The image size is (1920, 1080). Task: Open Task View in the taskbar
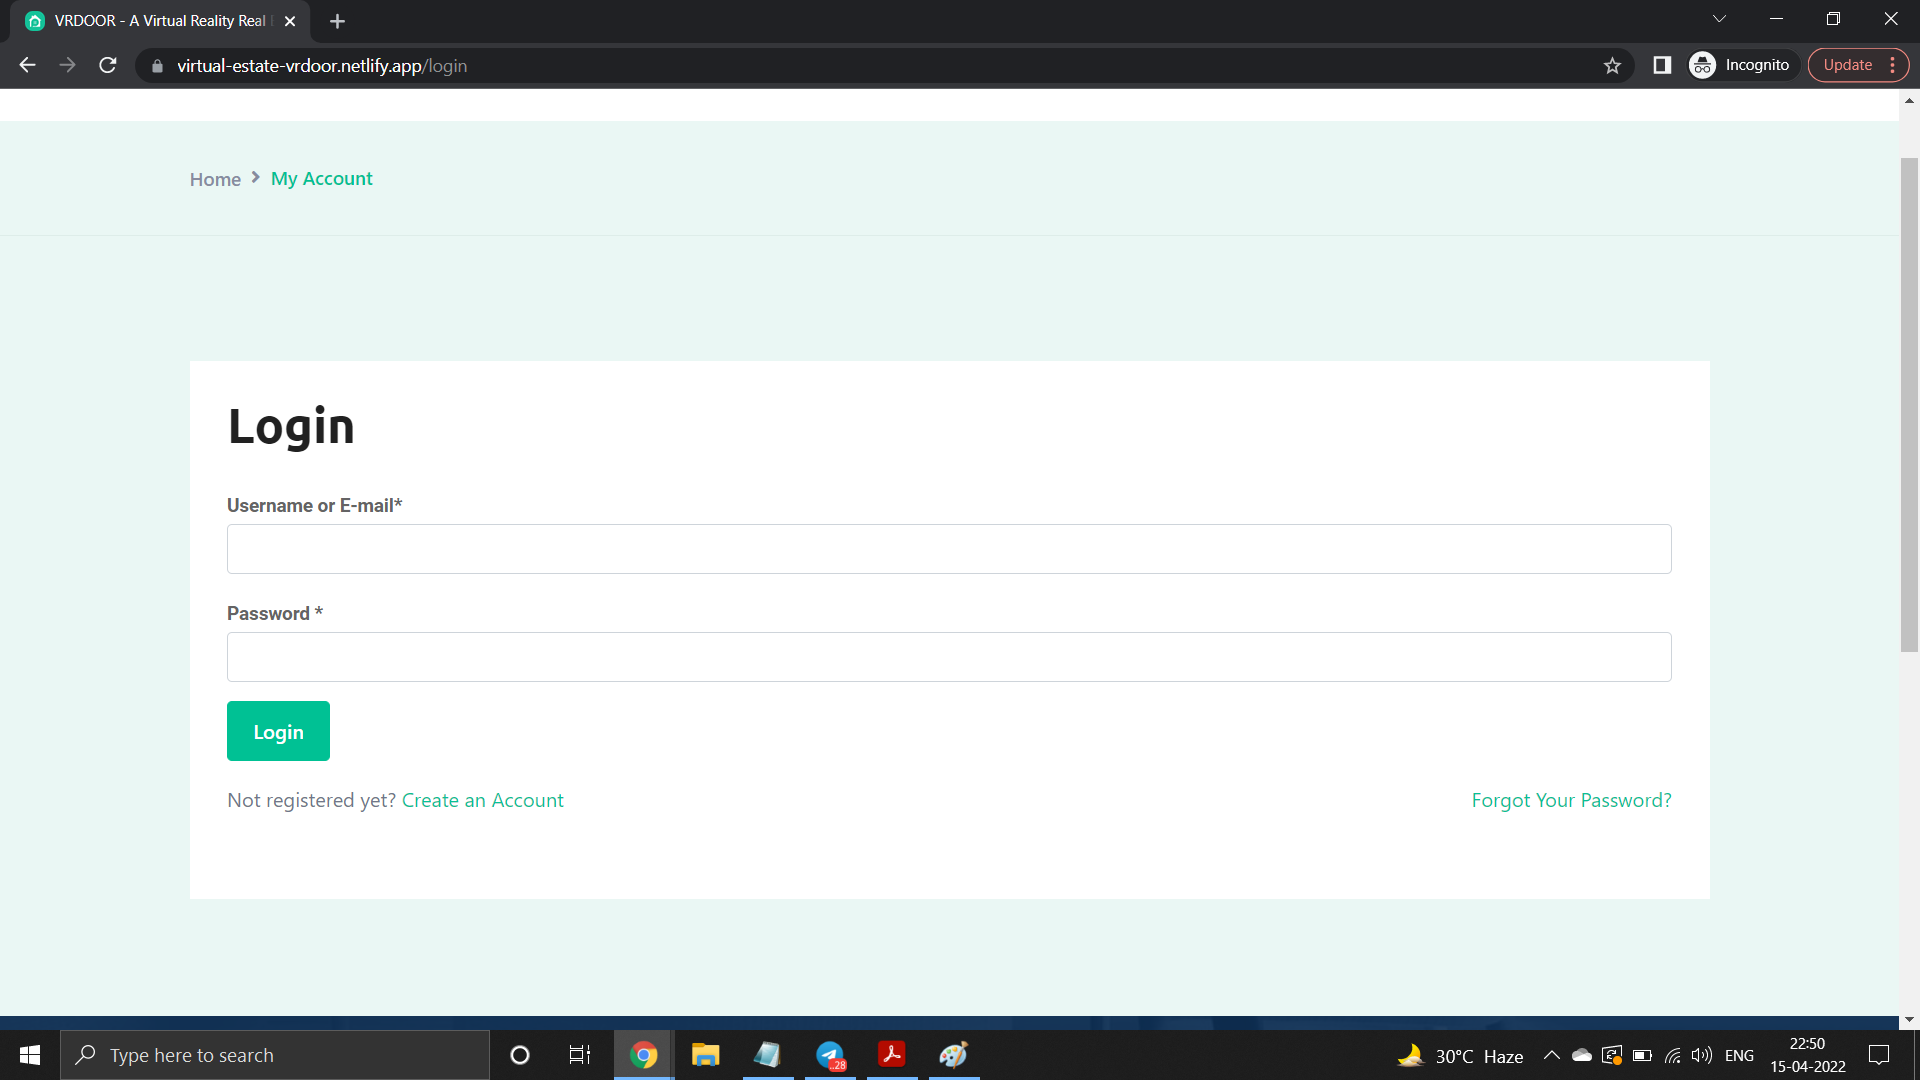point(580,1055)
